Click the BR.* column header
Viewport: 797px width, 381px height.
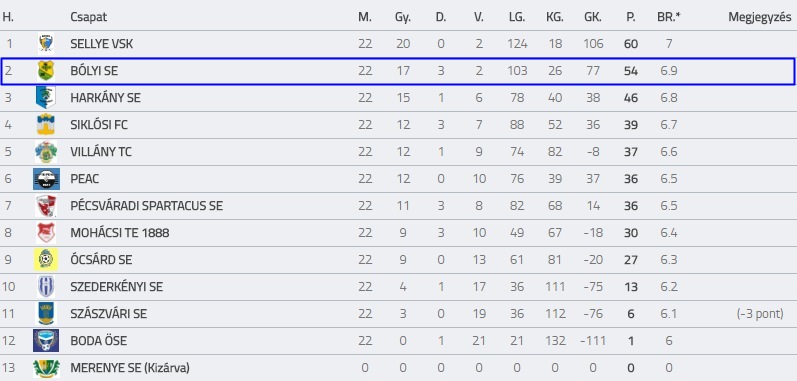click(669, 17)
